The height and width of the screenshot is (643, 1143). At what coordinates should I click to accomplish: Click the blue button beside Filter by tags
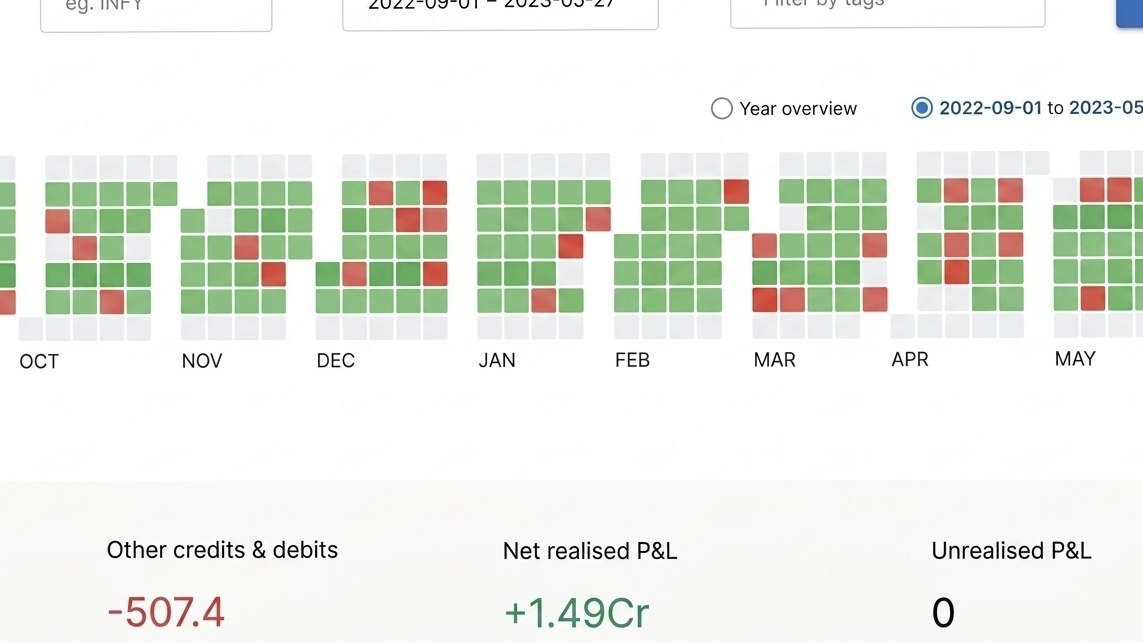coord(1130,10)
